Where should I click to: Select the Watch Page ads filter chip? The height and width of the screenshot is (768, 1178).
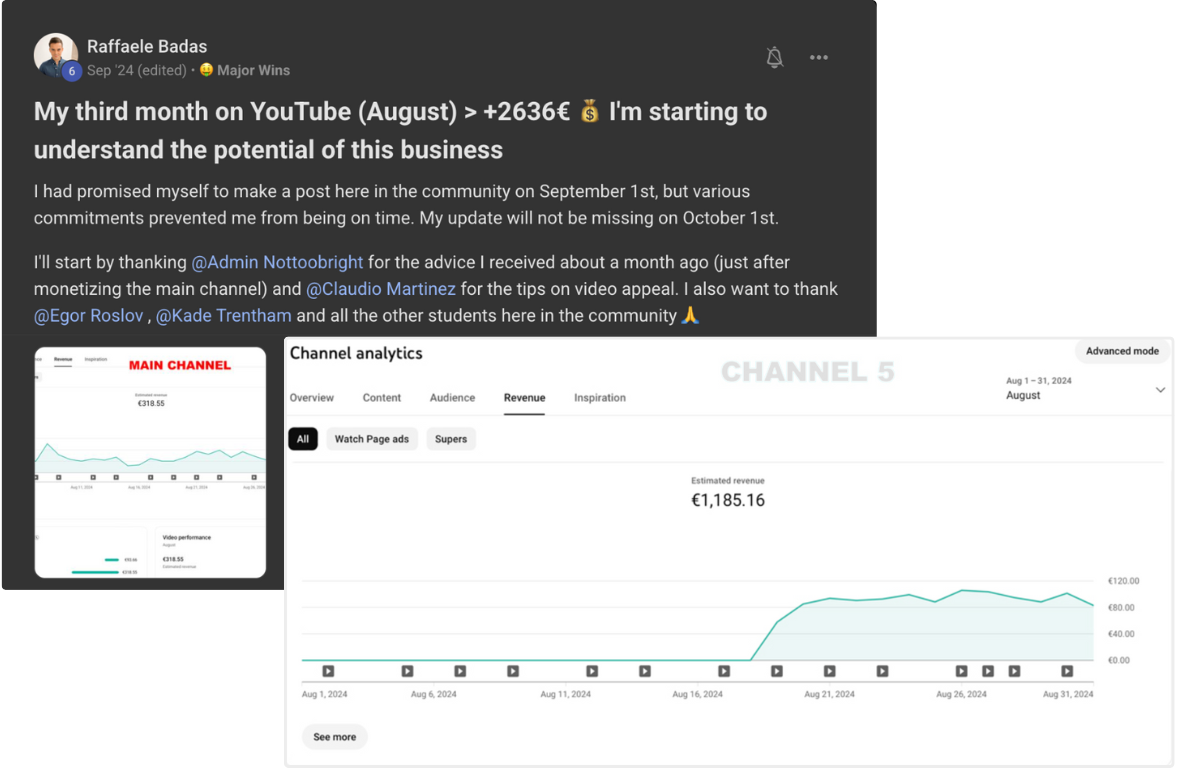[372, 439]
